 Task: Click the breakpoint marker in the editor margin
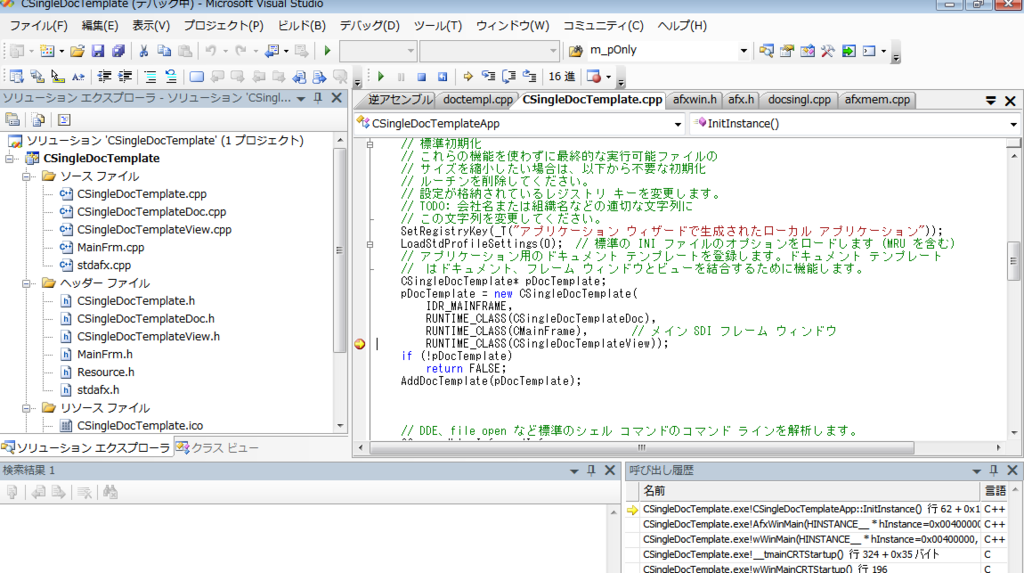click(360, 344)
